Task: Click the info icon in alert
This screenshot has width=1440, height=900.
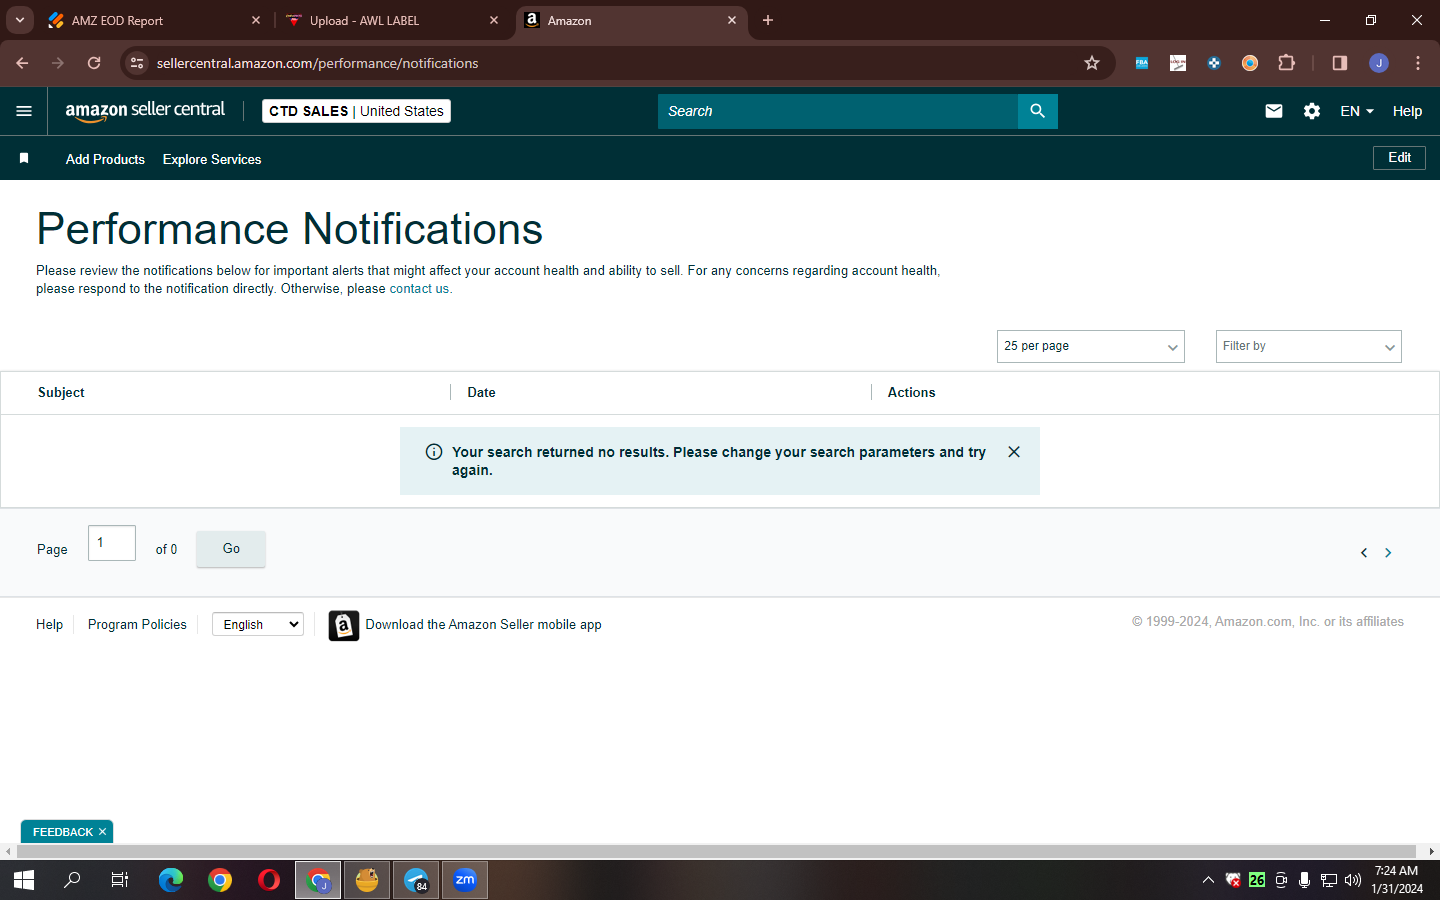Action: [x=434, y=452]
